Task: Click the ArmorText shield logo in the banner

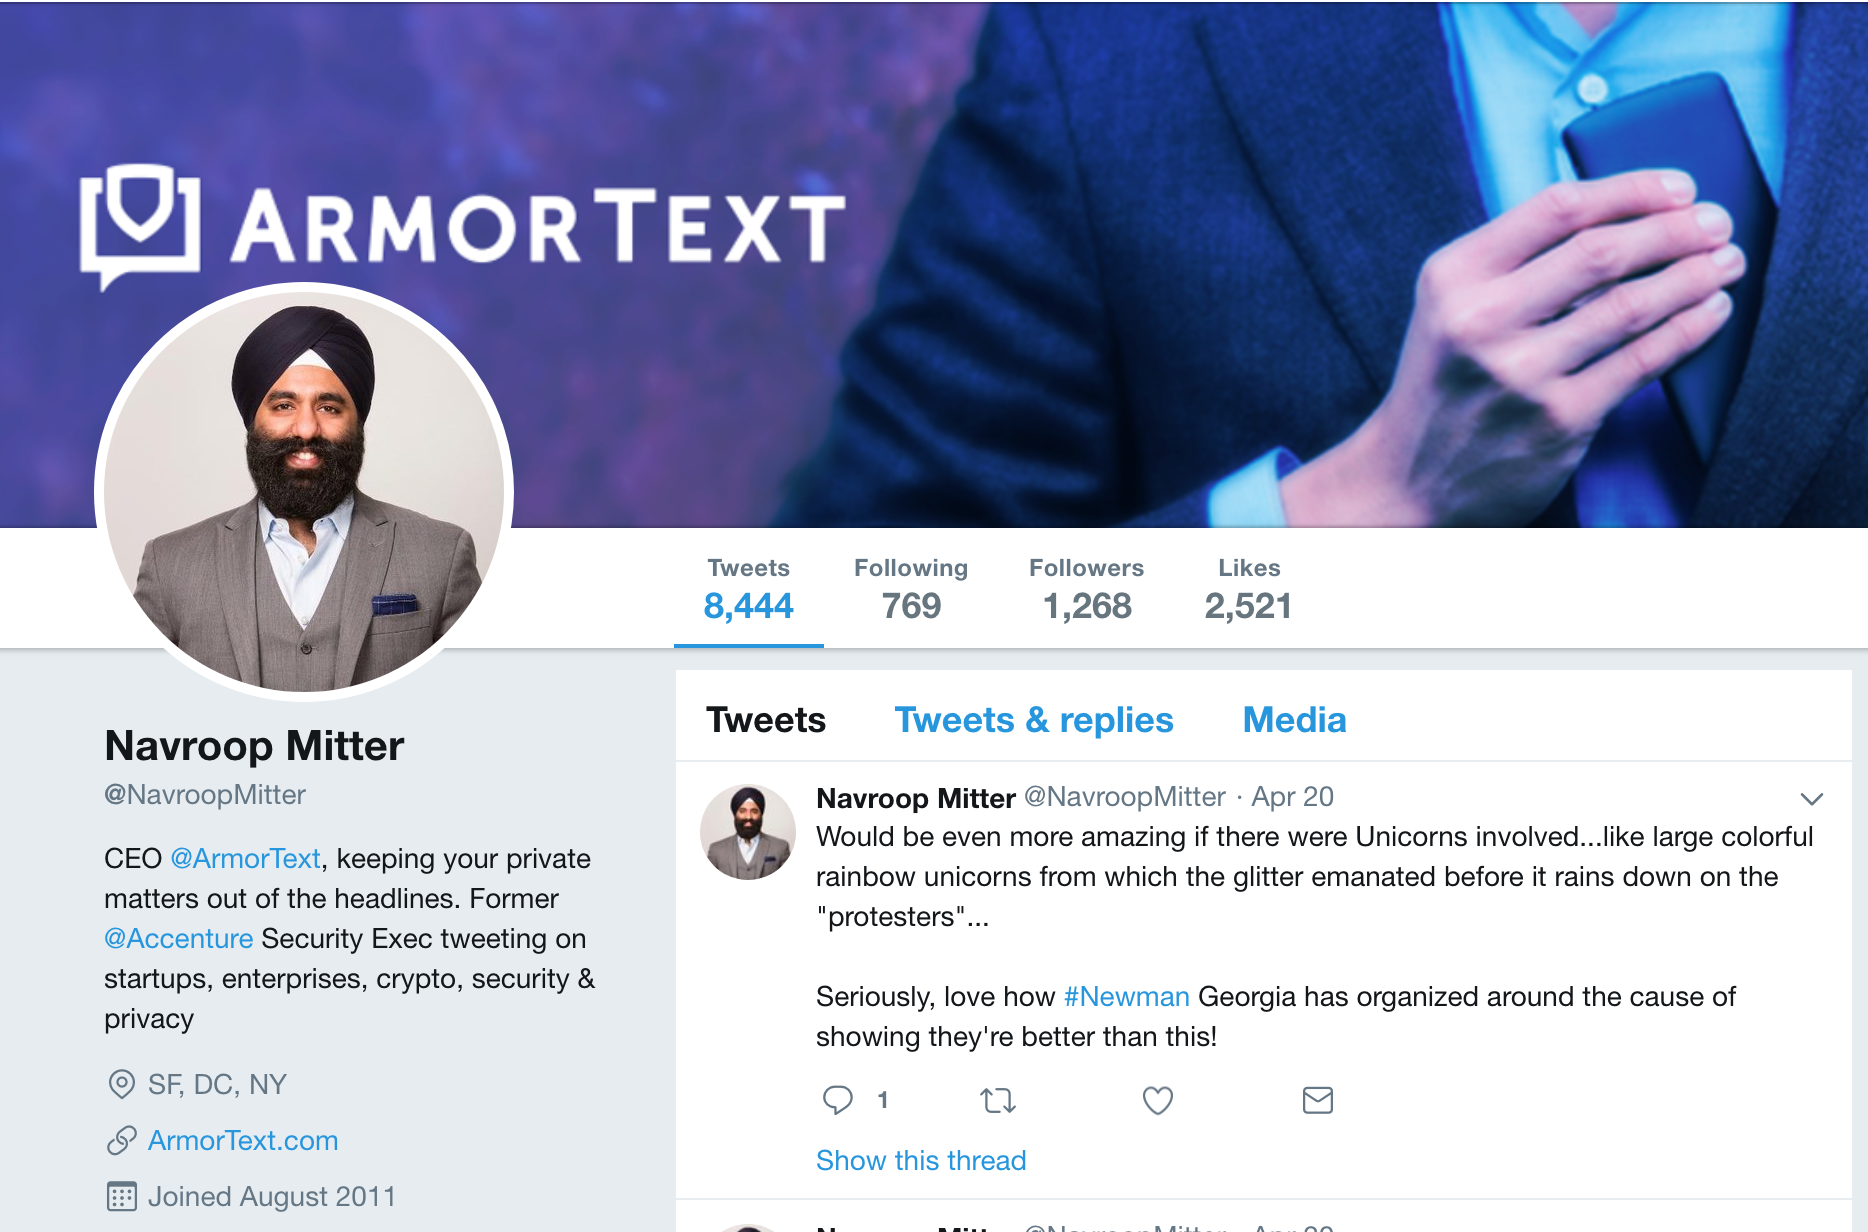Action: pos(140,226)
